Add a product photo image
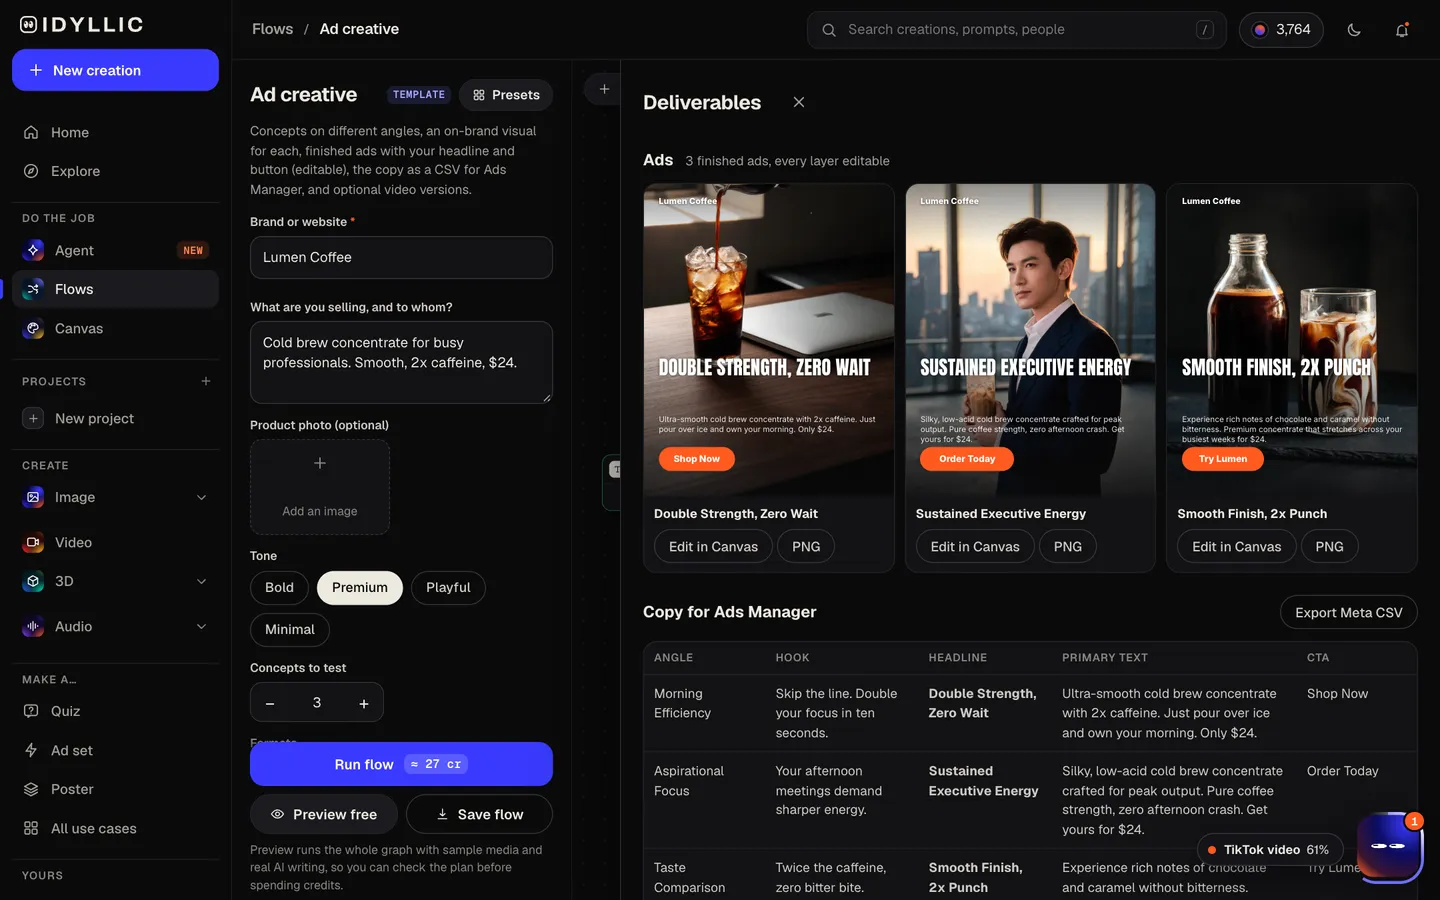Screen dimensions: 1440x900 coord(320,487)
